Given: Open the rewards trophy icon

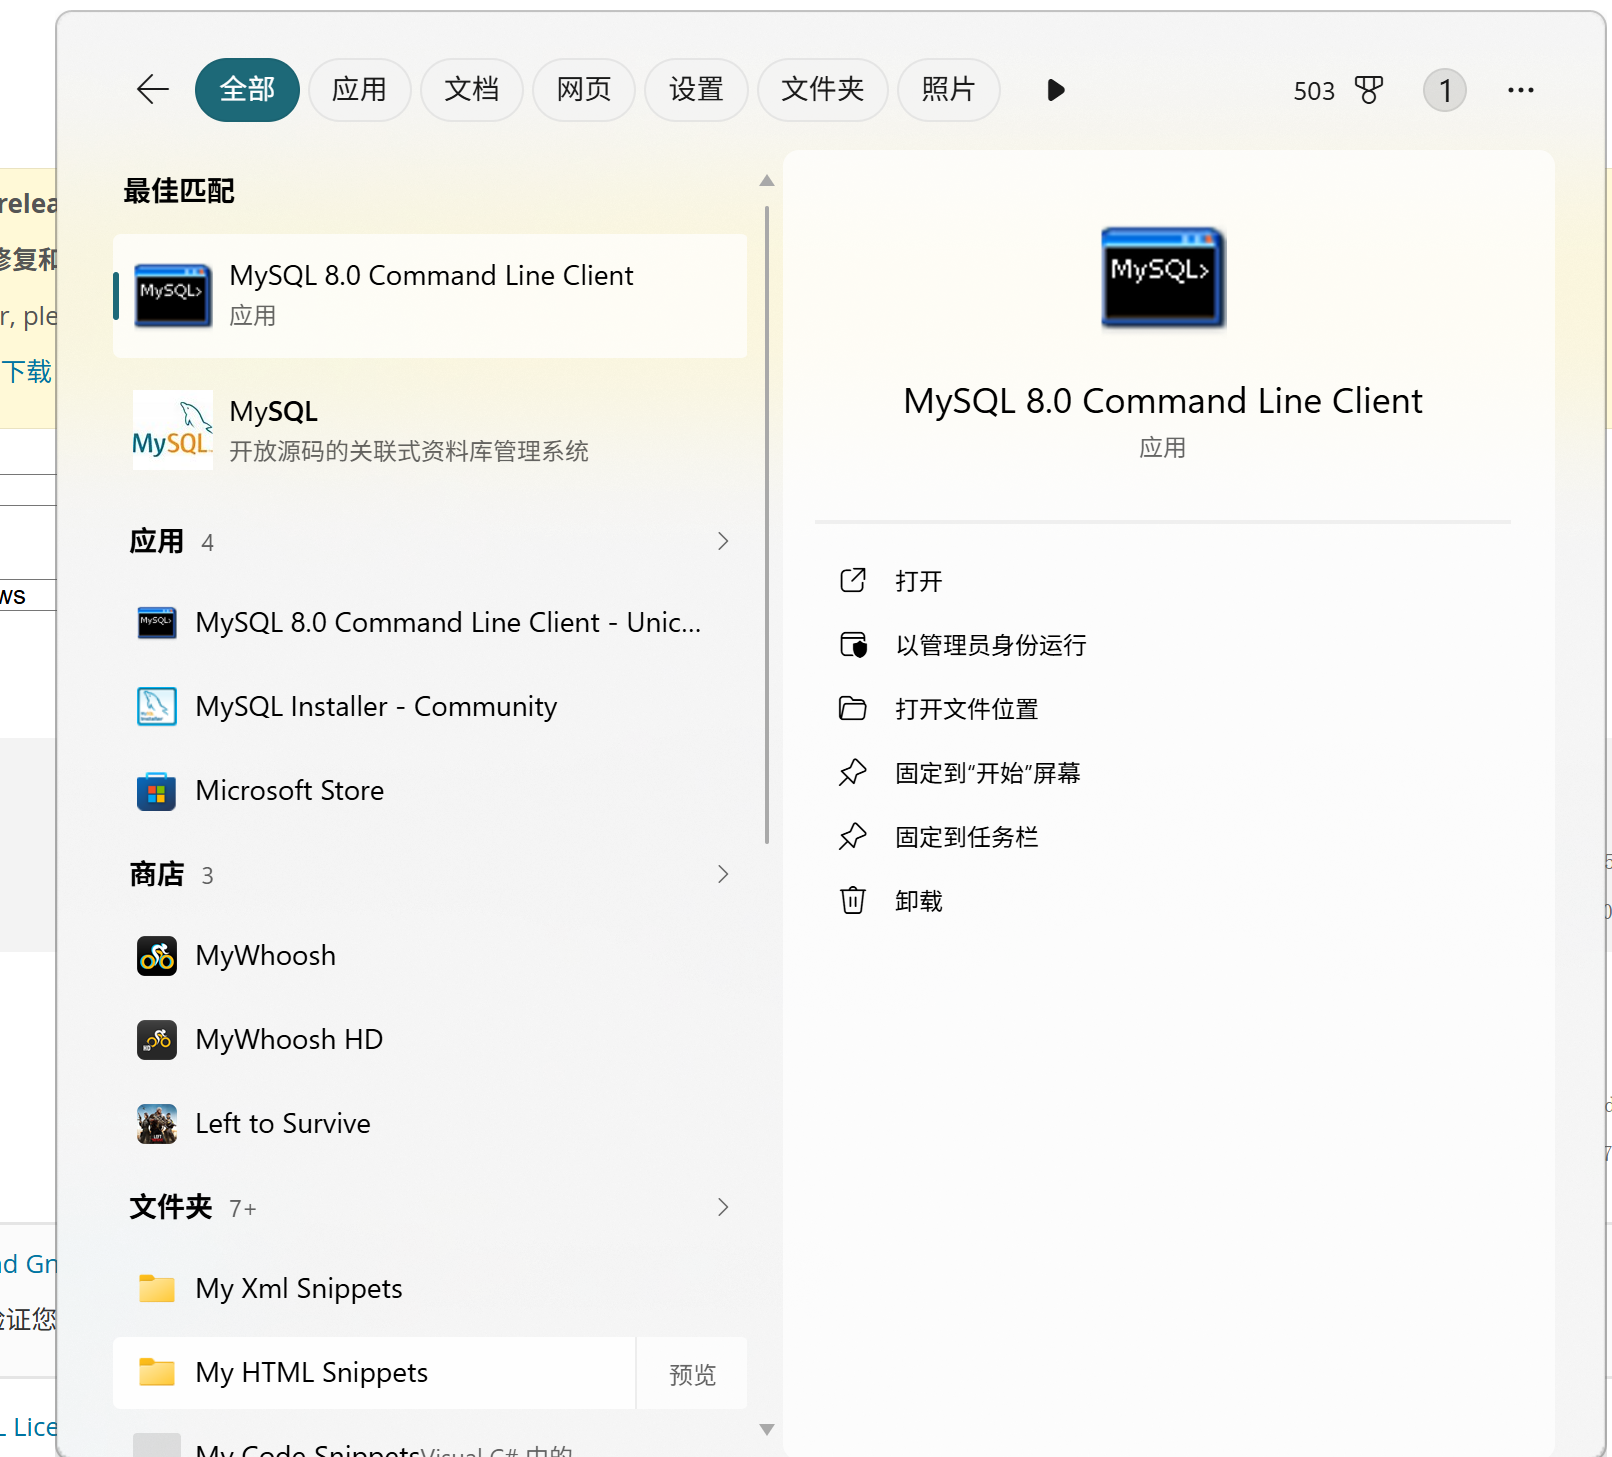Looking at the screenshot, I should pyautogui.click(x=1369, y=90).
